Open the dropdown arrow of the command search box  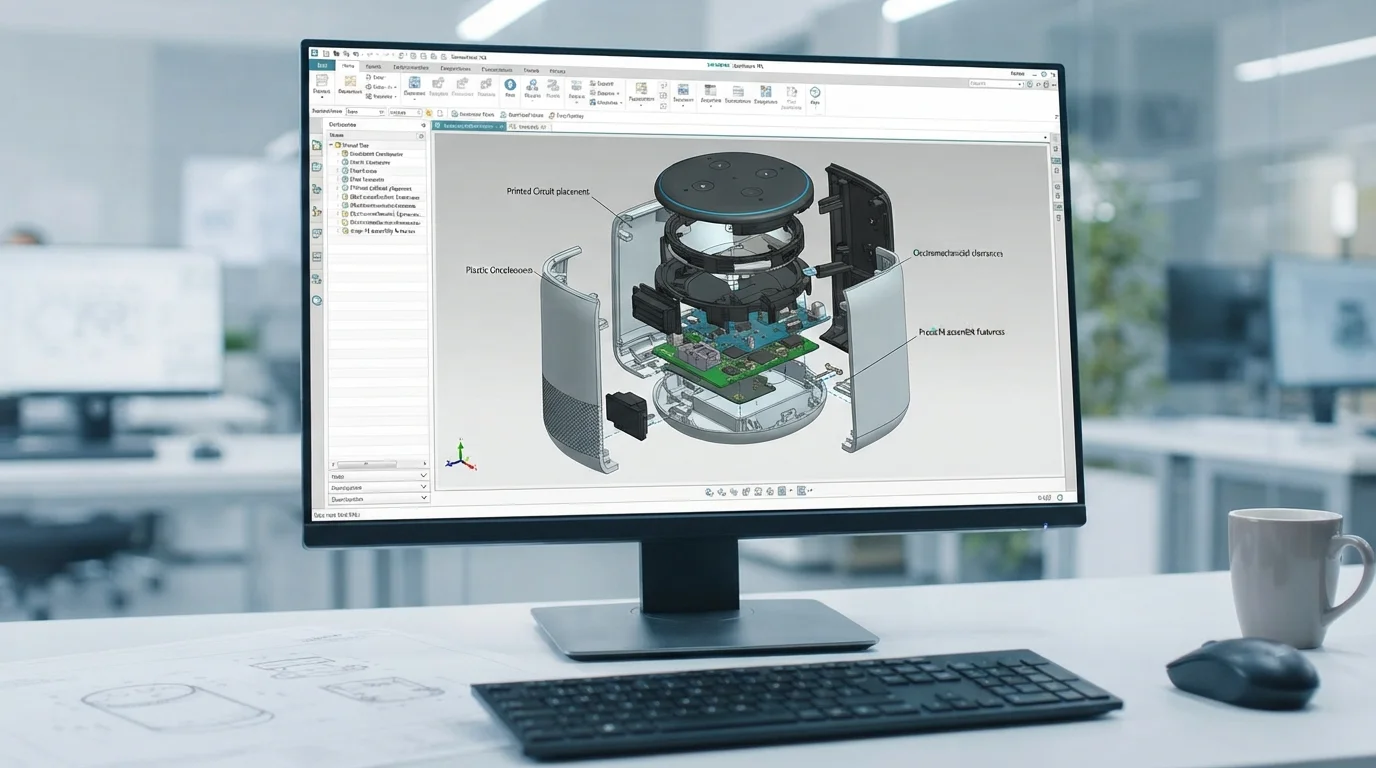[1020, 85]
